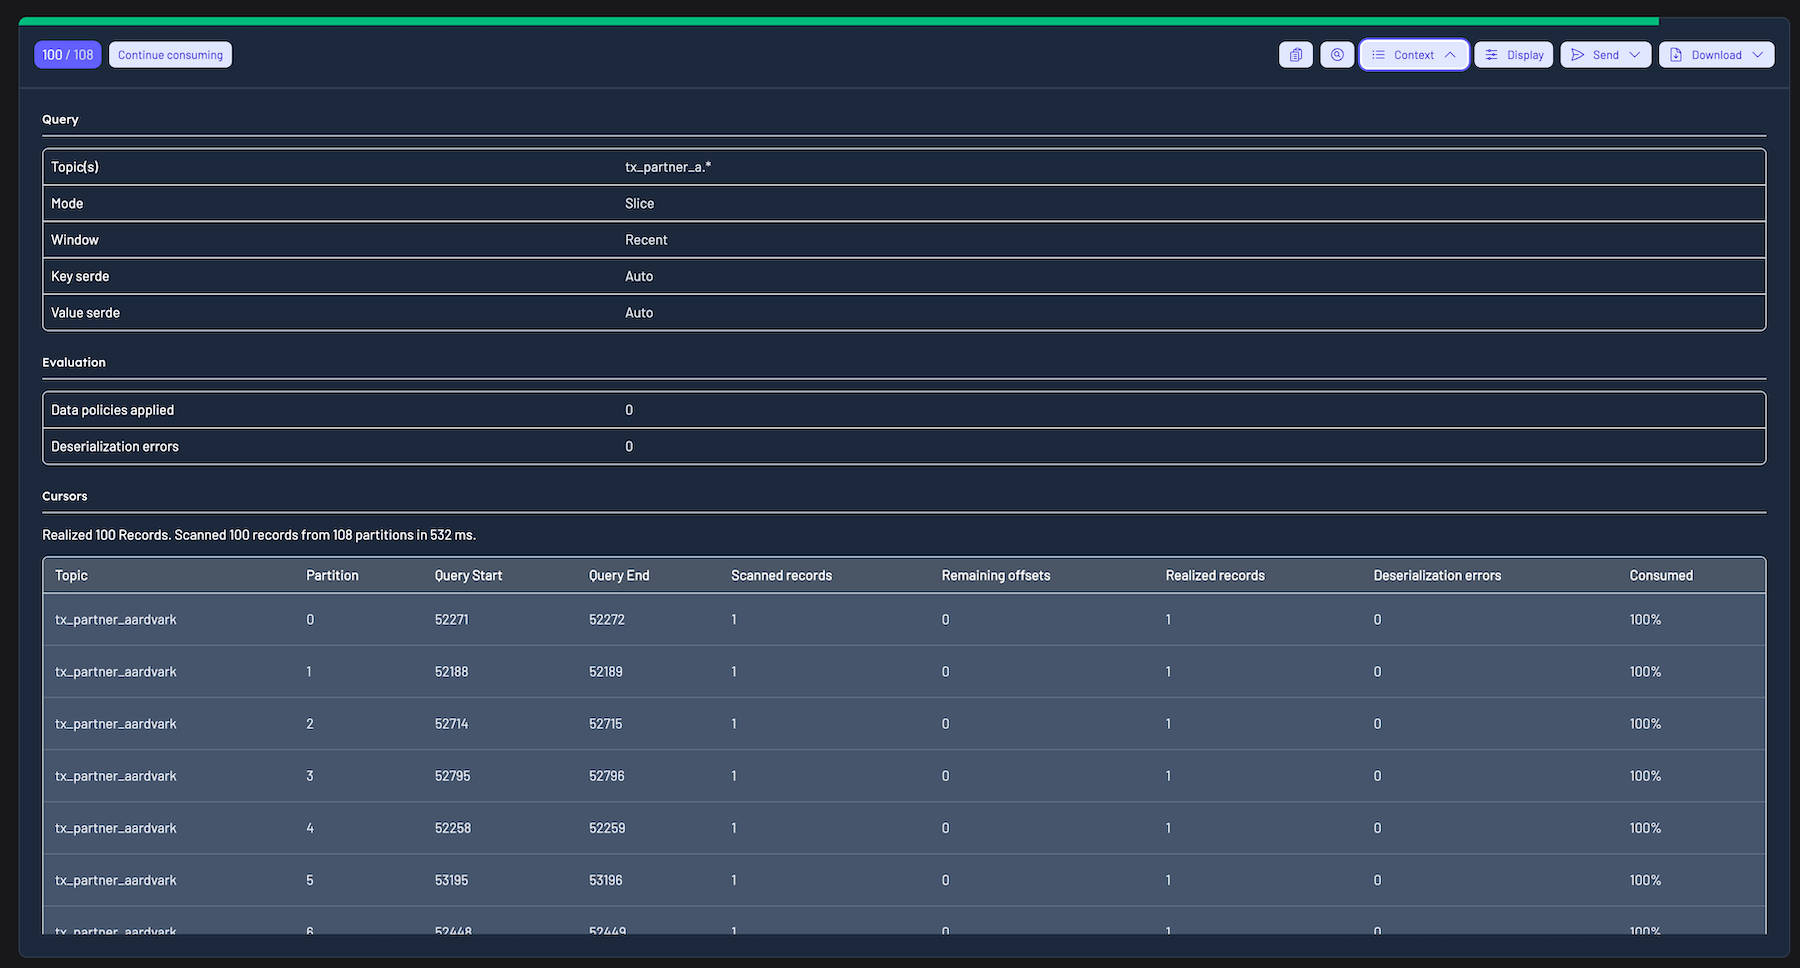Screen dimensions: 1800x968
Task: Click the sliders icon on Display button
Action: 1491,55
